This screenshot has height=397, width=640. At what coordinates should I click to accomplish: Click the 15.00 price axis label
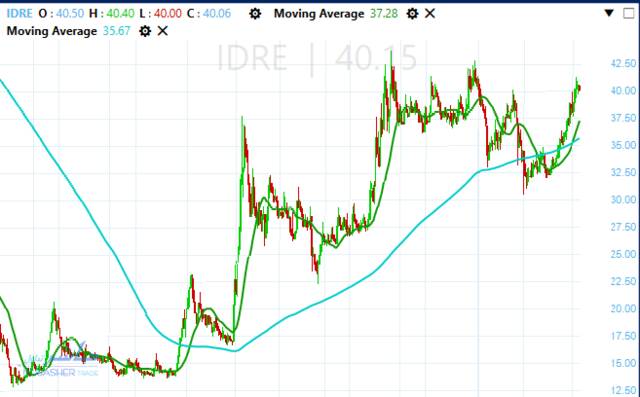[x=623, y=363]
